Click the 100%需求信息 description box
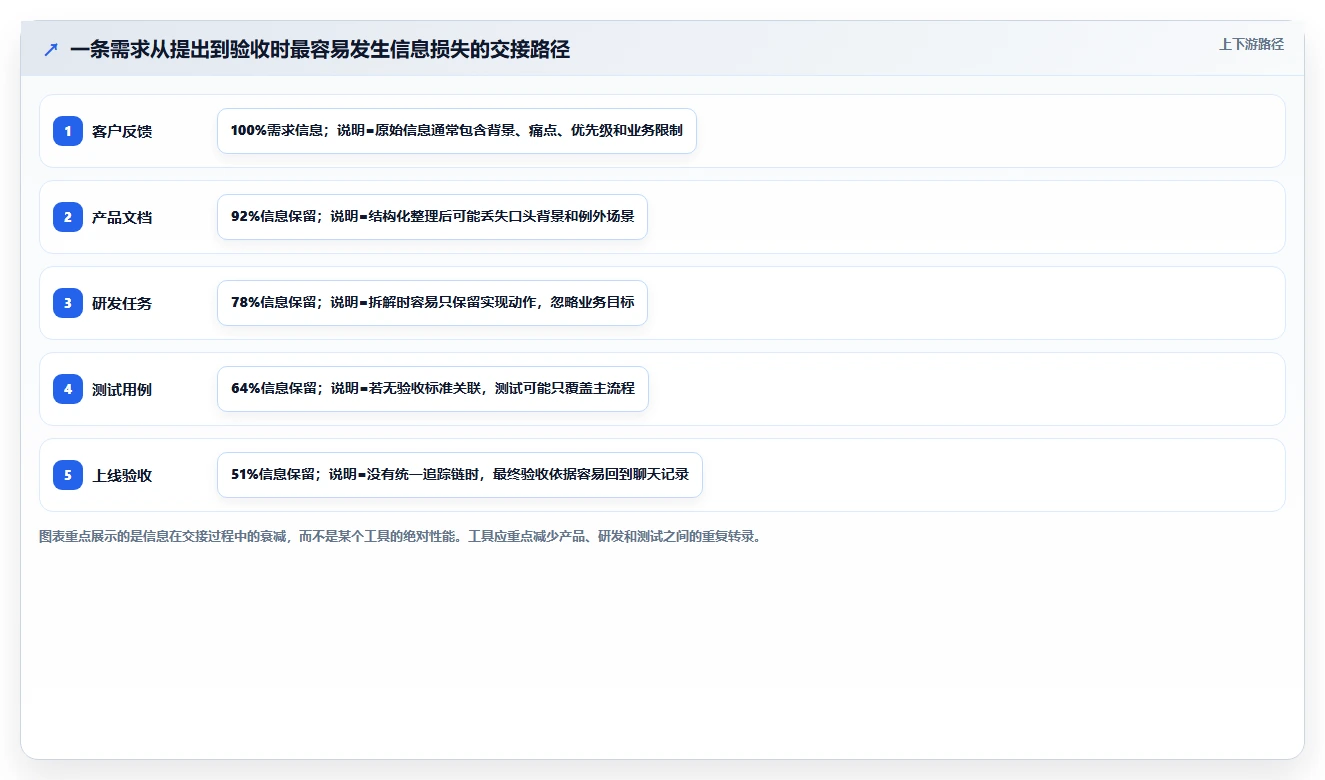 coord(457,131)
